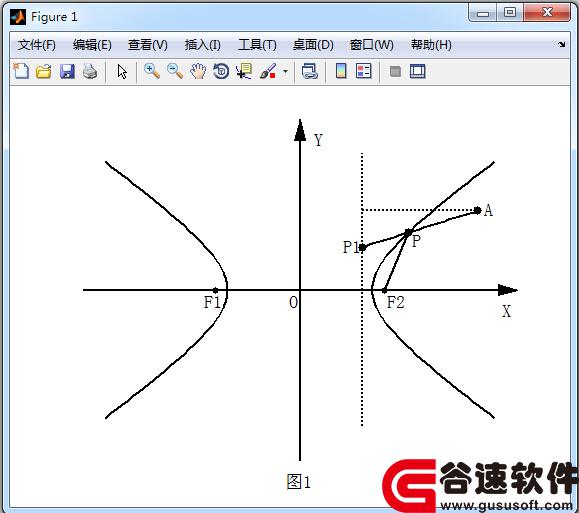Click the dock figure arrow in menu bar
Image resolution: width=579 pixels, height=513 pixels.
(562, 45)
